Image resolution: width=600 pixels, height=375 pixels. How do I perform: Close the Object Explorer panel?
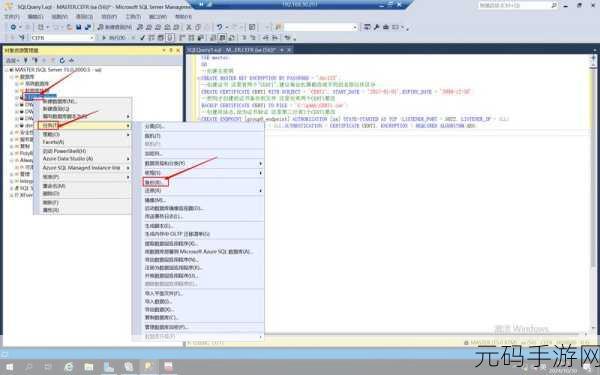[x=178, y=50]
